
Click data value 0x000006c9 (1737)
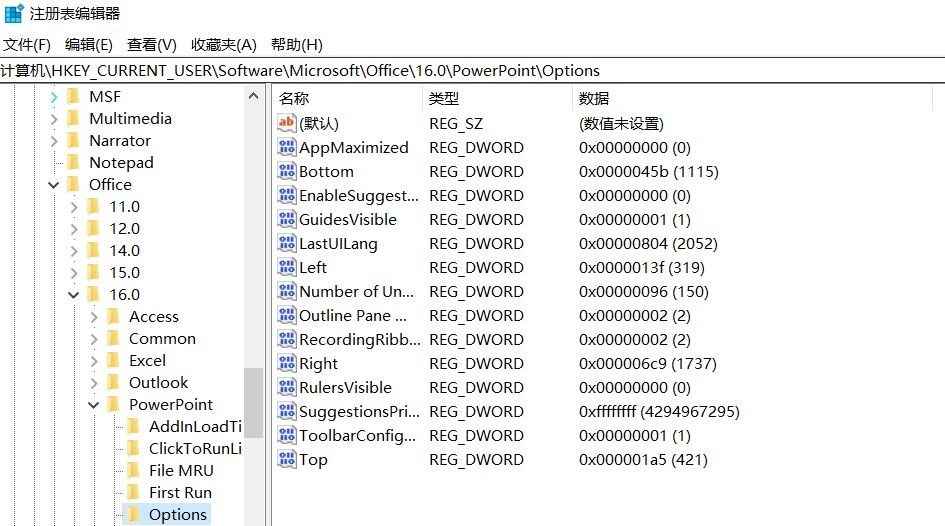pos(648,363)
